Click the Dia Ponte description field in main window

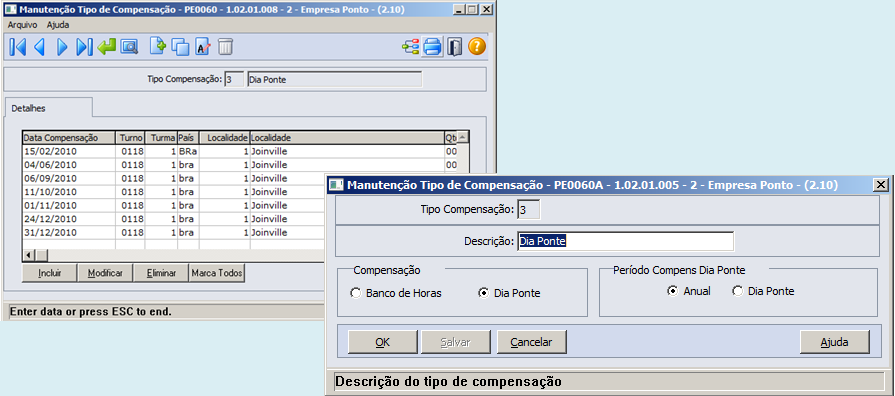coord(334,79)
